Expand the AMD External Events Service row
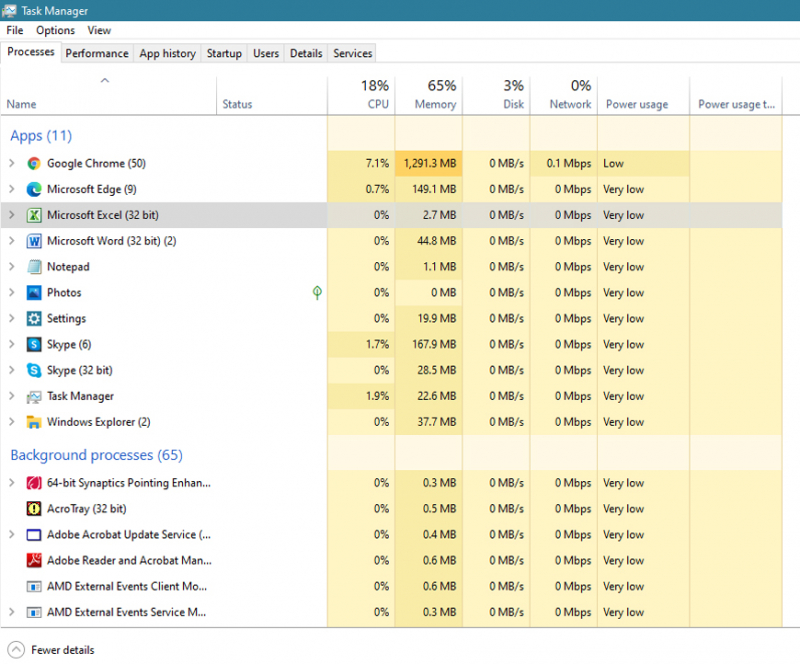The image size is (800, 664). click(12, 612)
